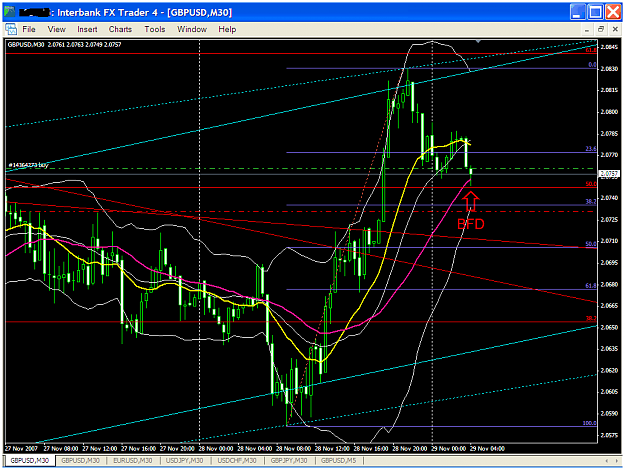
Task: Minimize the Interbank FX Trader window
Action: pyautogui.click(x=577, y=12)
